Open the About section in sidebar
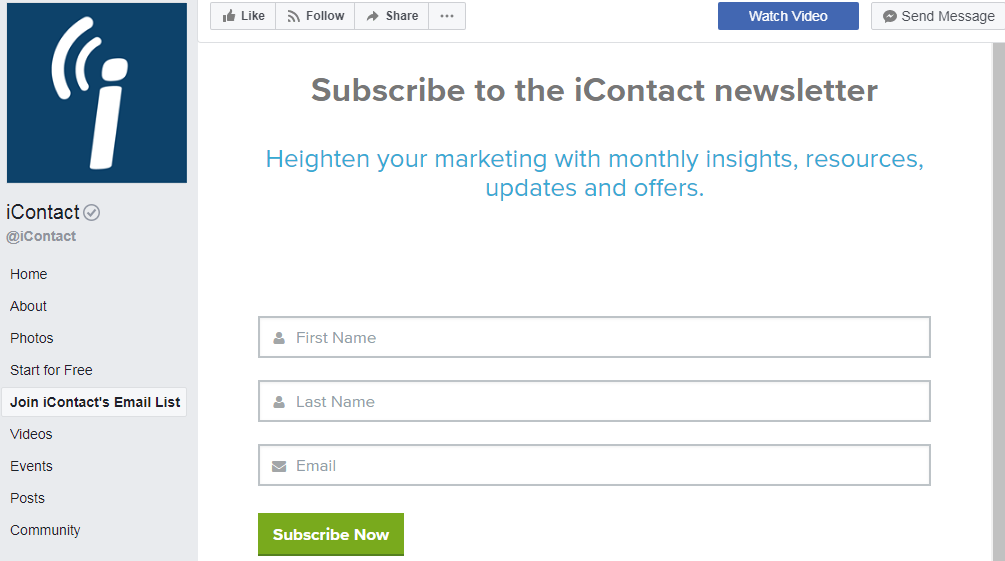 pos(28,306)
